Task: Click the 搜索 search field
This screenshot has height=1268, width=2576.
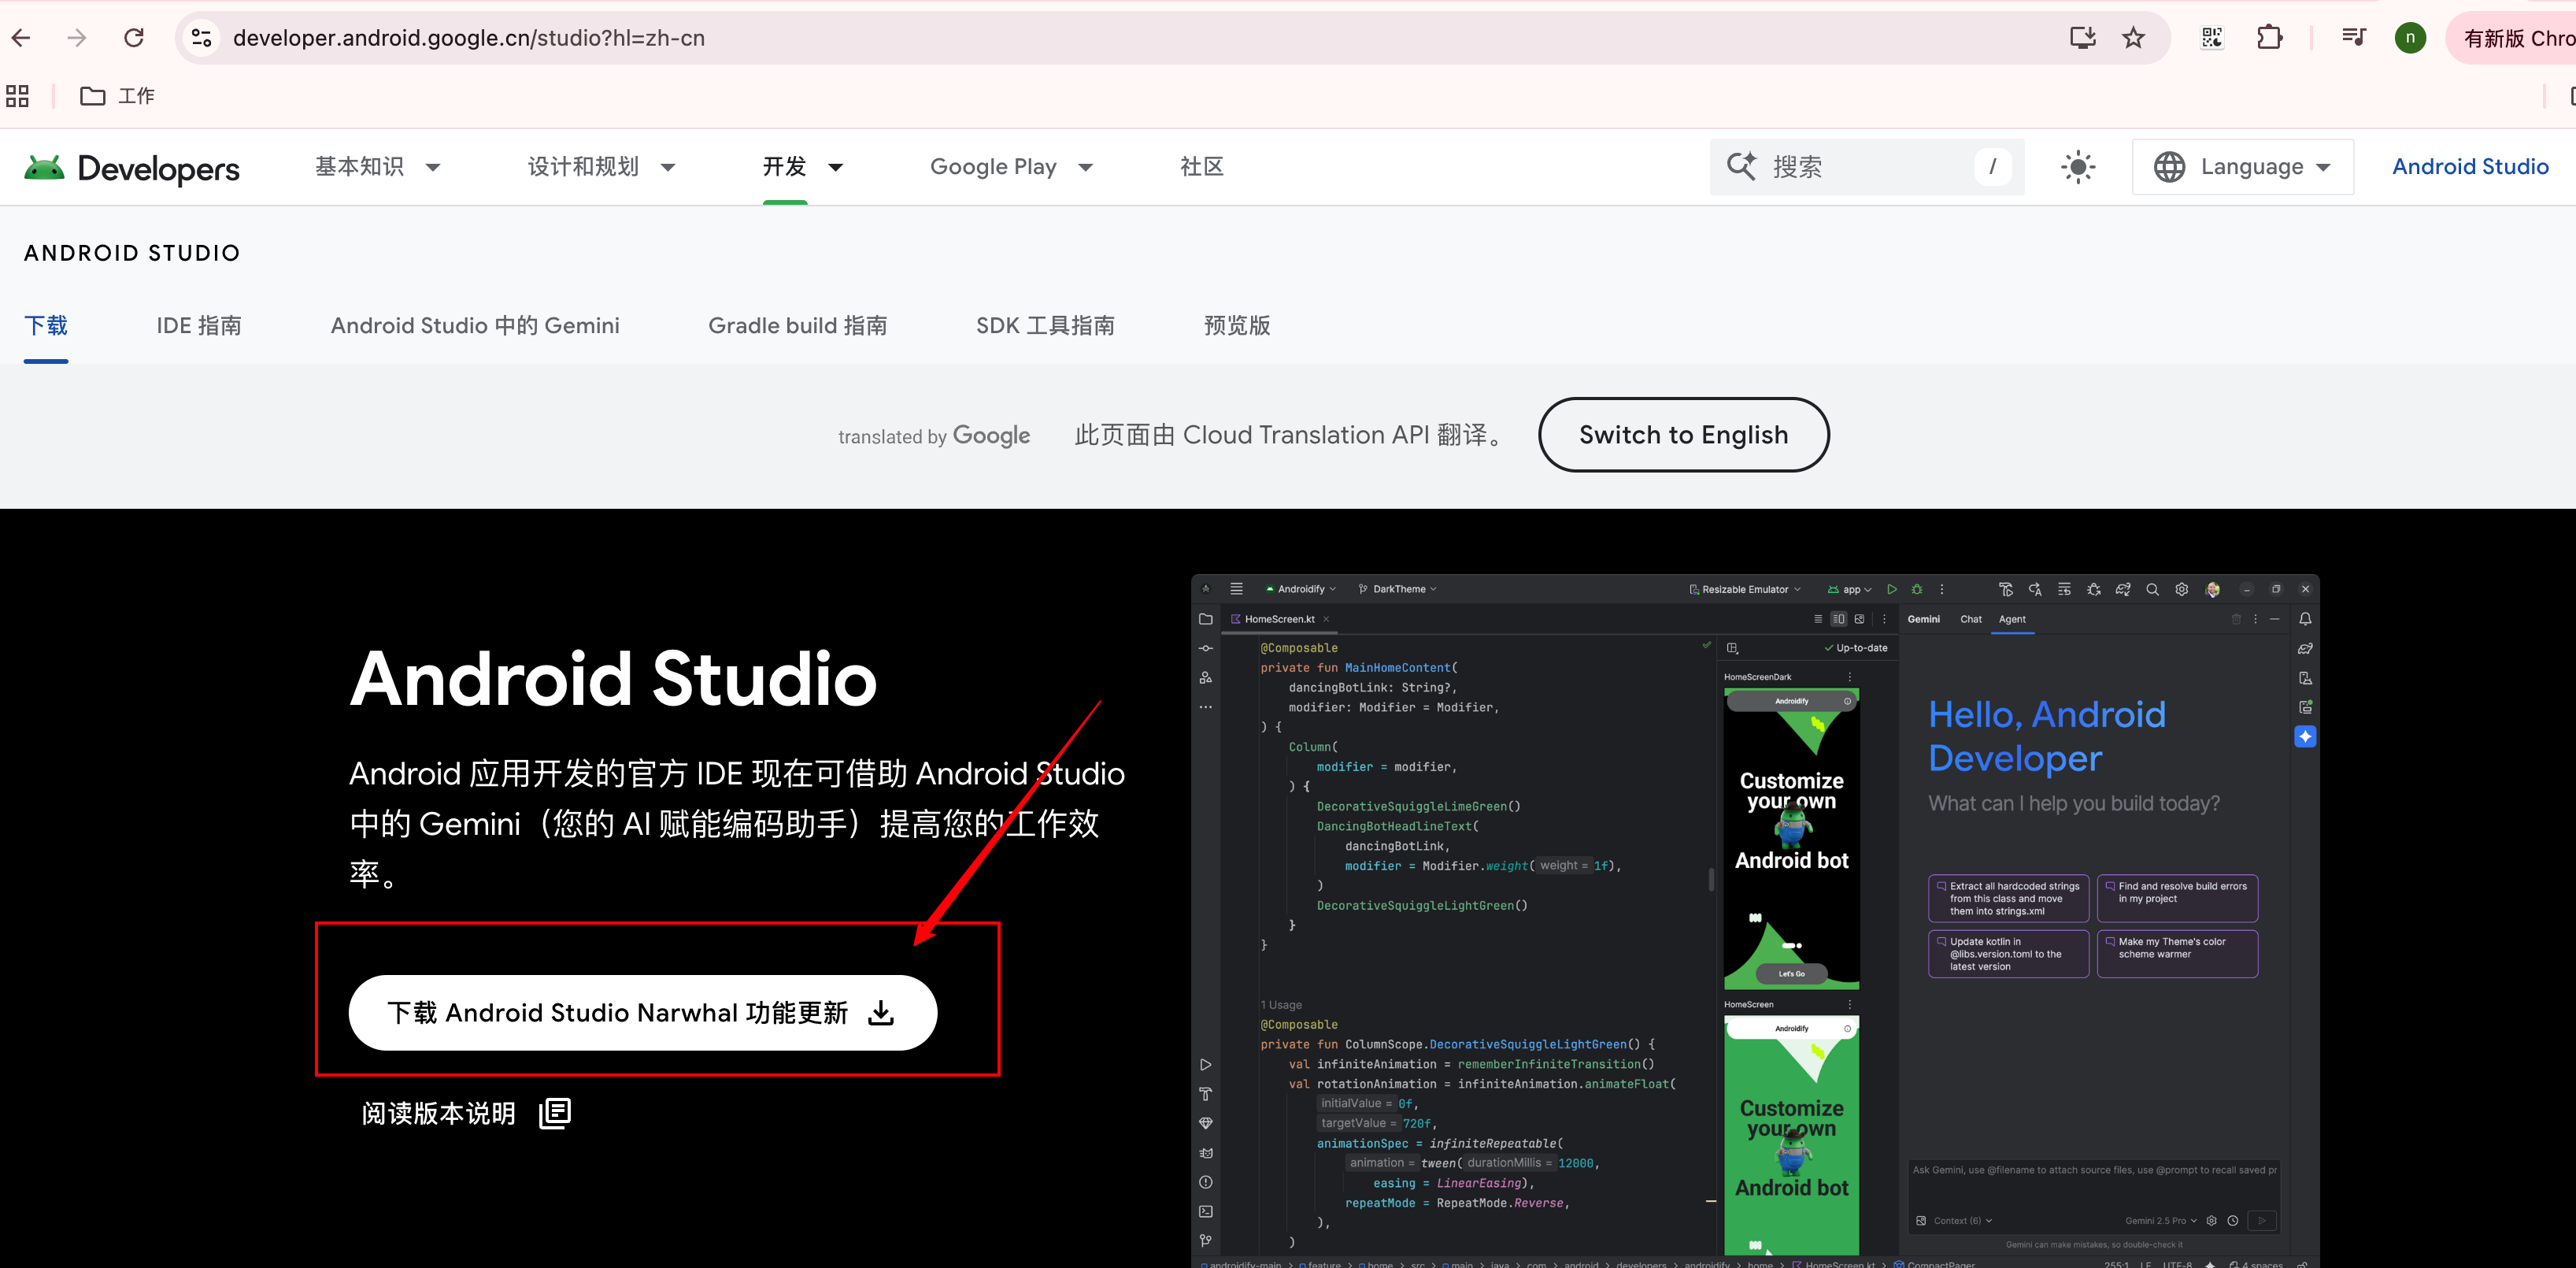Action: 1866,167
